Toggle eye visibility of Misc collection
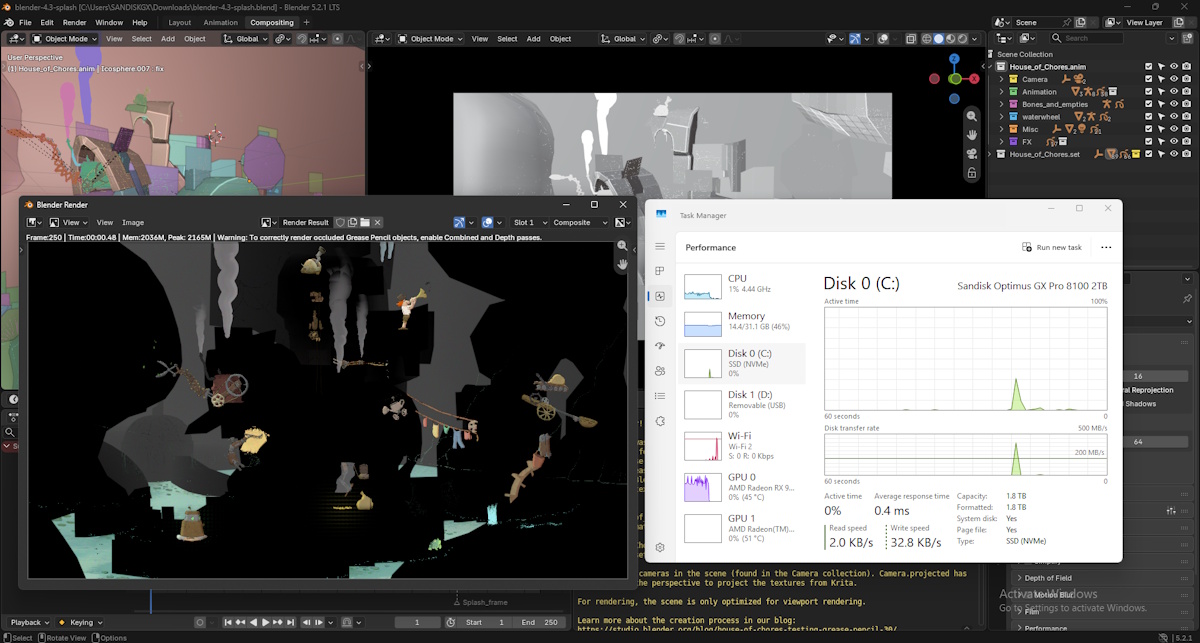This screenshot has height=643, width=1200. [1175, 129]
